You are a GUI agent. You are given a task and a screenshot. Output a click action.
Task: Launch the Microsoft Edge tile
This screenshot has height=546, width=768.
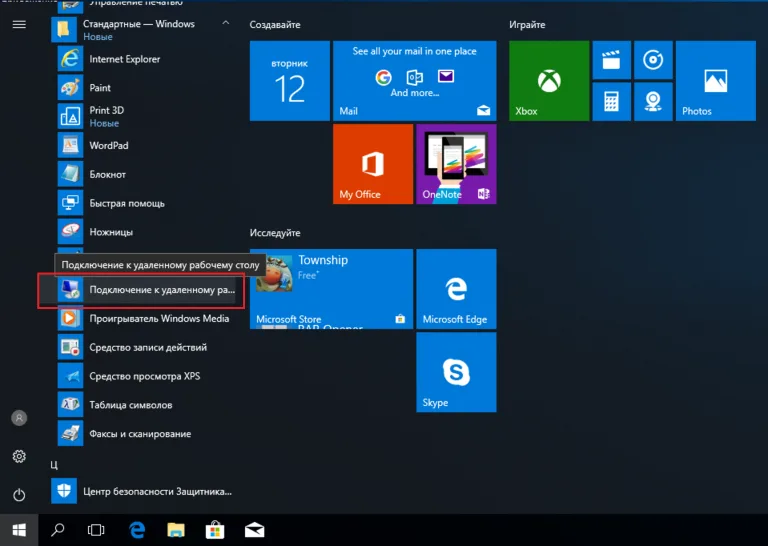(456, 289)
